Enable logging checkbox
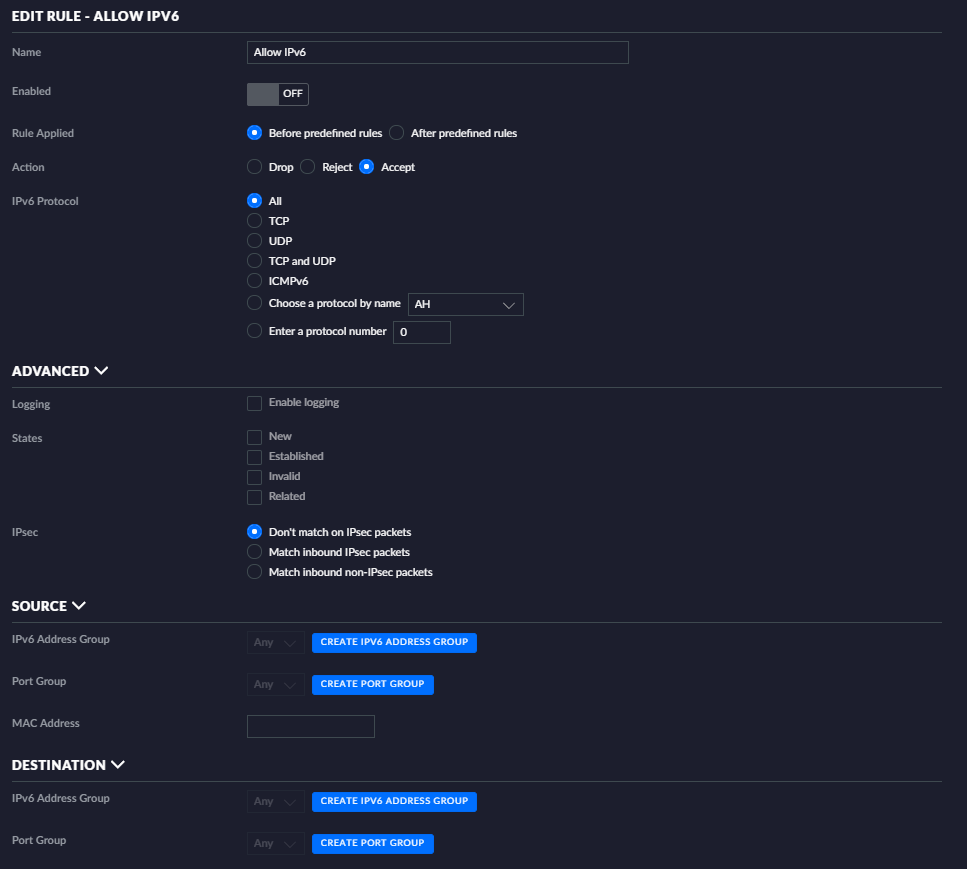The width and height of the screenshot is (967, 869). pos(254,403)
